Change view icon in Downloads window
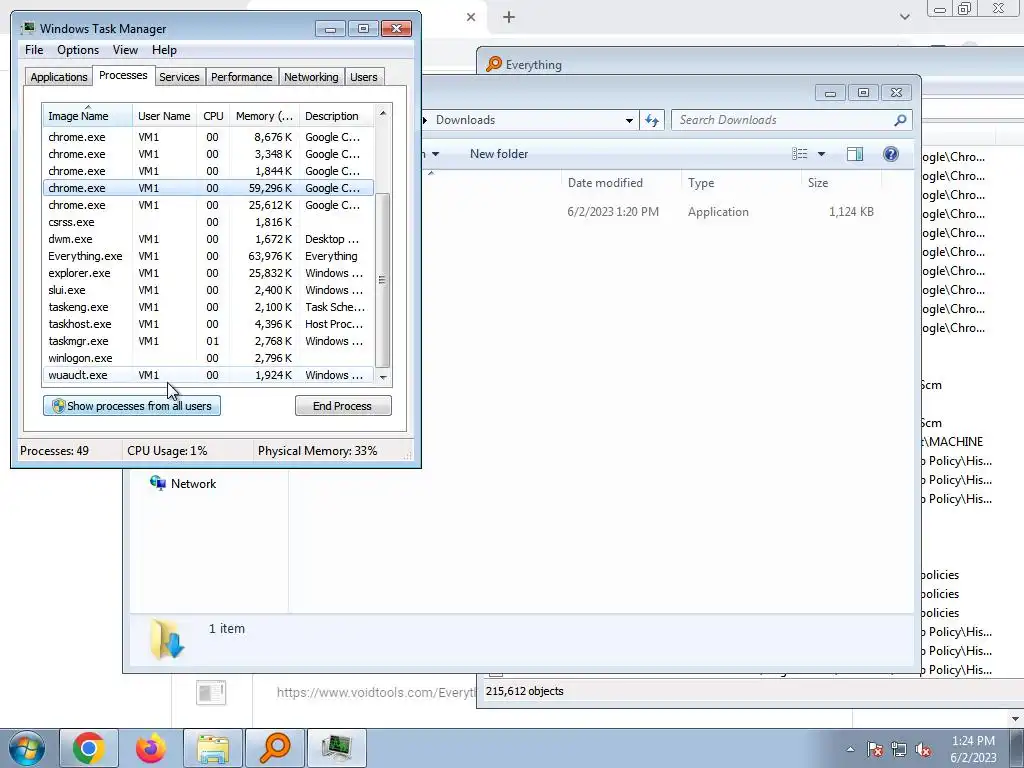This screenshot has height=768, width=1024. [800, 154]
